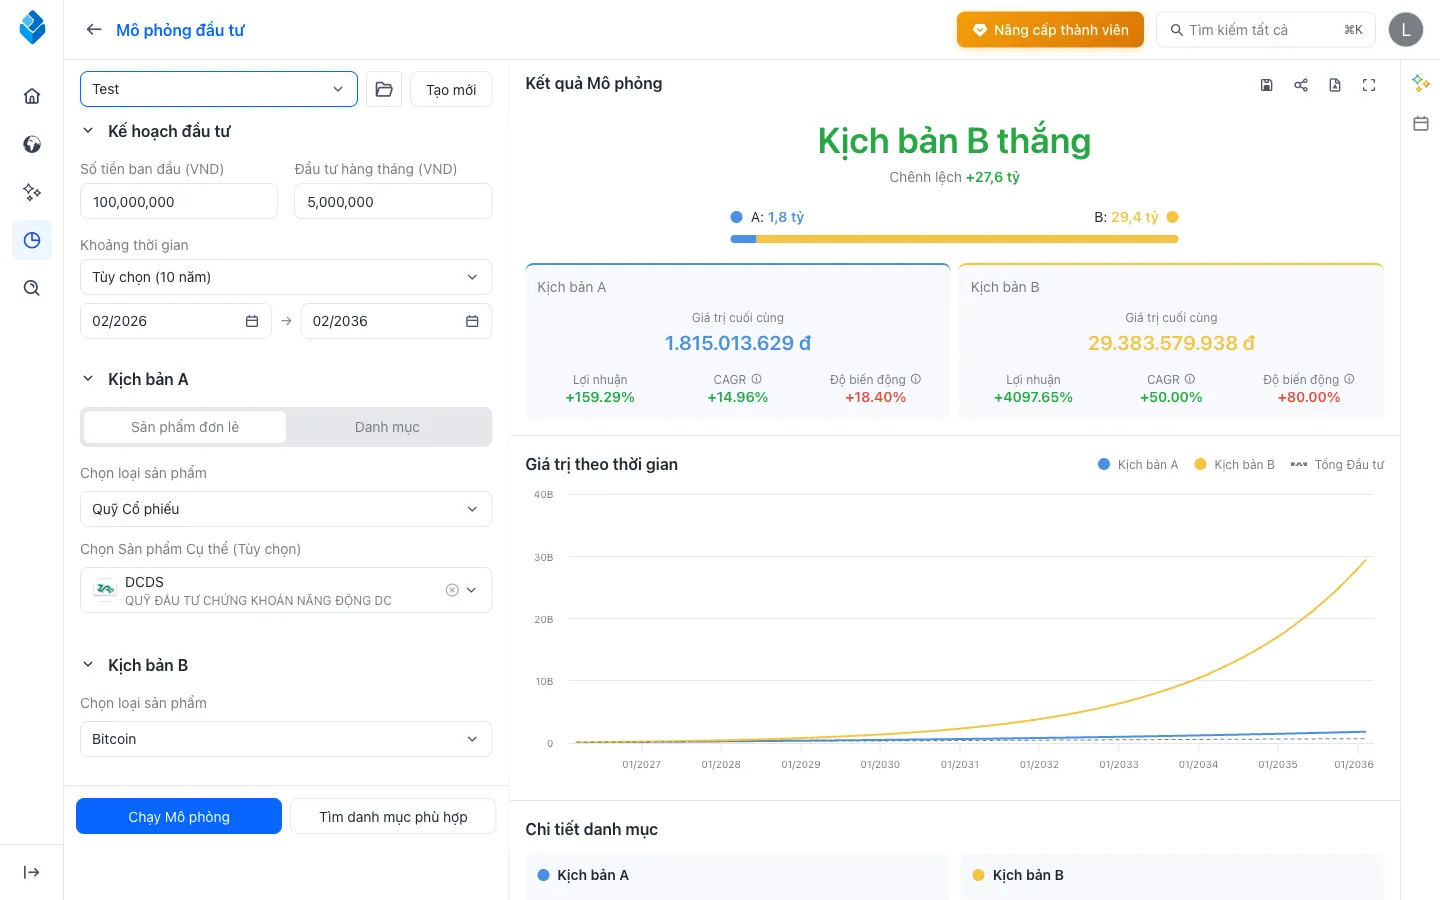Open the AI sparkles tool in sidebar
Viewport: 1440px width, 900px height.
pos(31,192)
